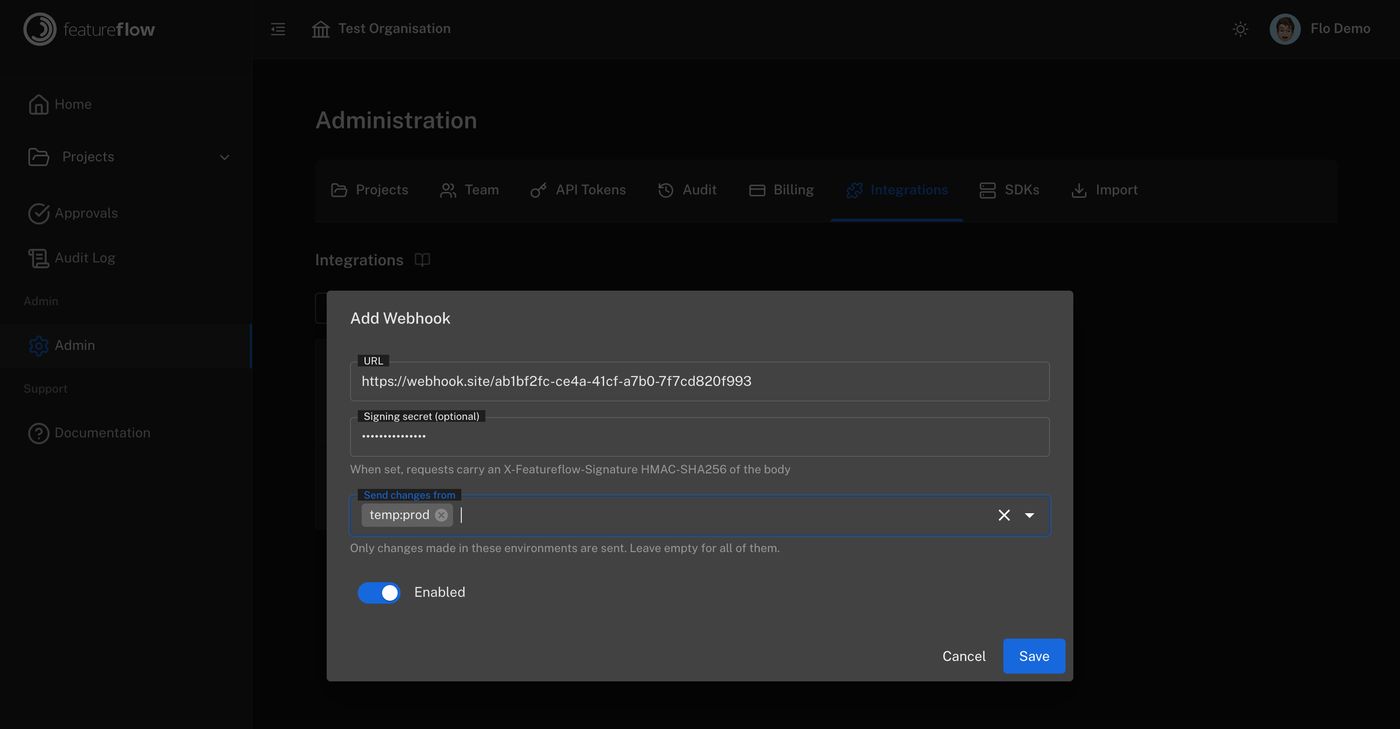Click the Add Webhook dialog title
The width and height of the screenshot is (1400, 729).
(400, 318)
